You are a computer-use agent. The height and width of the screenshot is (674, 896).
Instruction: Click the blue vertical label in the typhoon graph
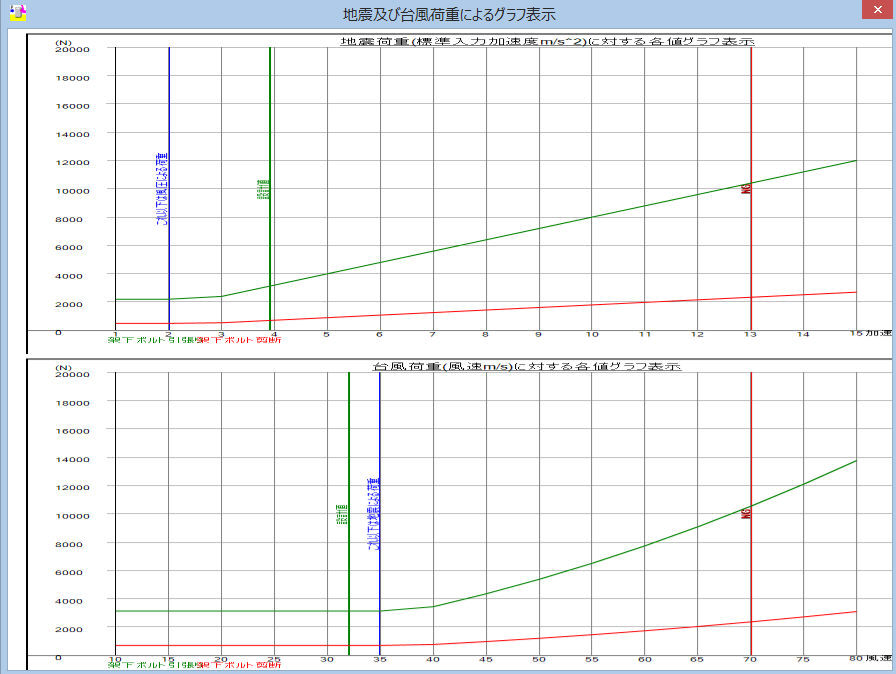[374, 514]
